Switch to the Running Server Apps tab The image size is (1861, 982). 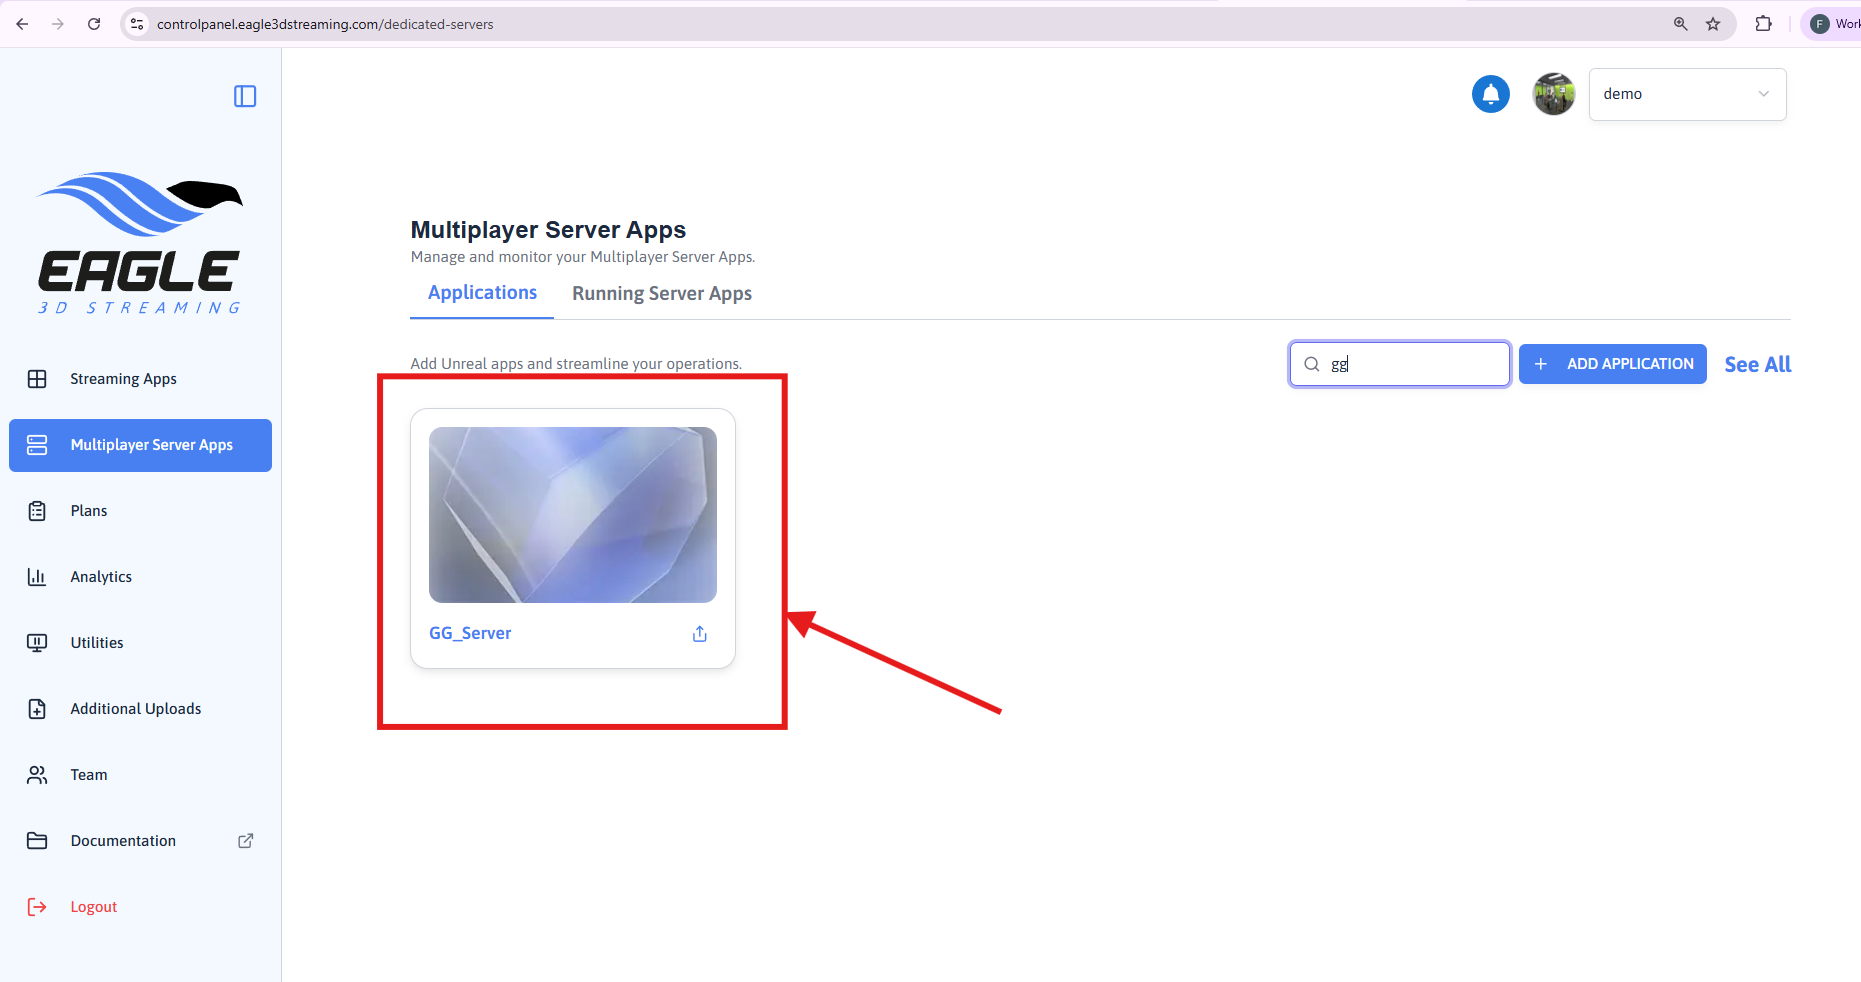coord(661,294)
